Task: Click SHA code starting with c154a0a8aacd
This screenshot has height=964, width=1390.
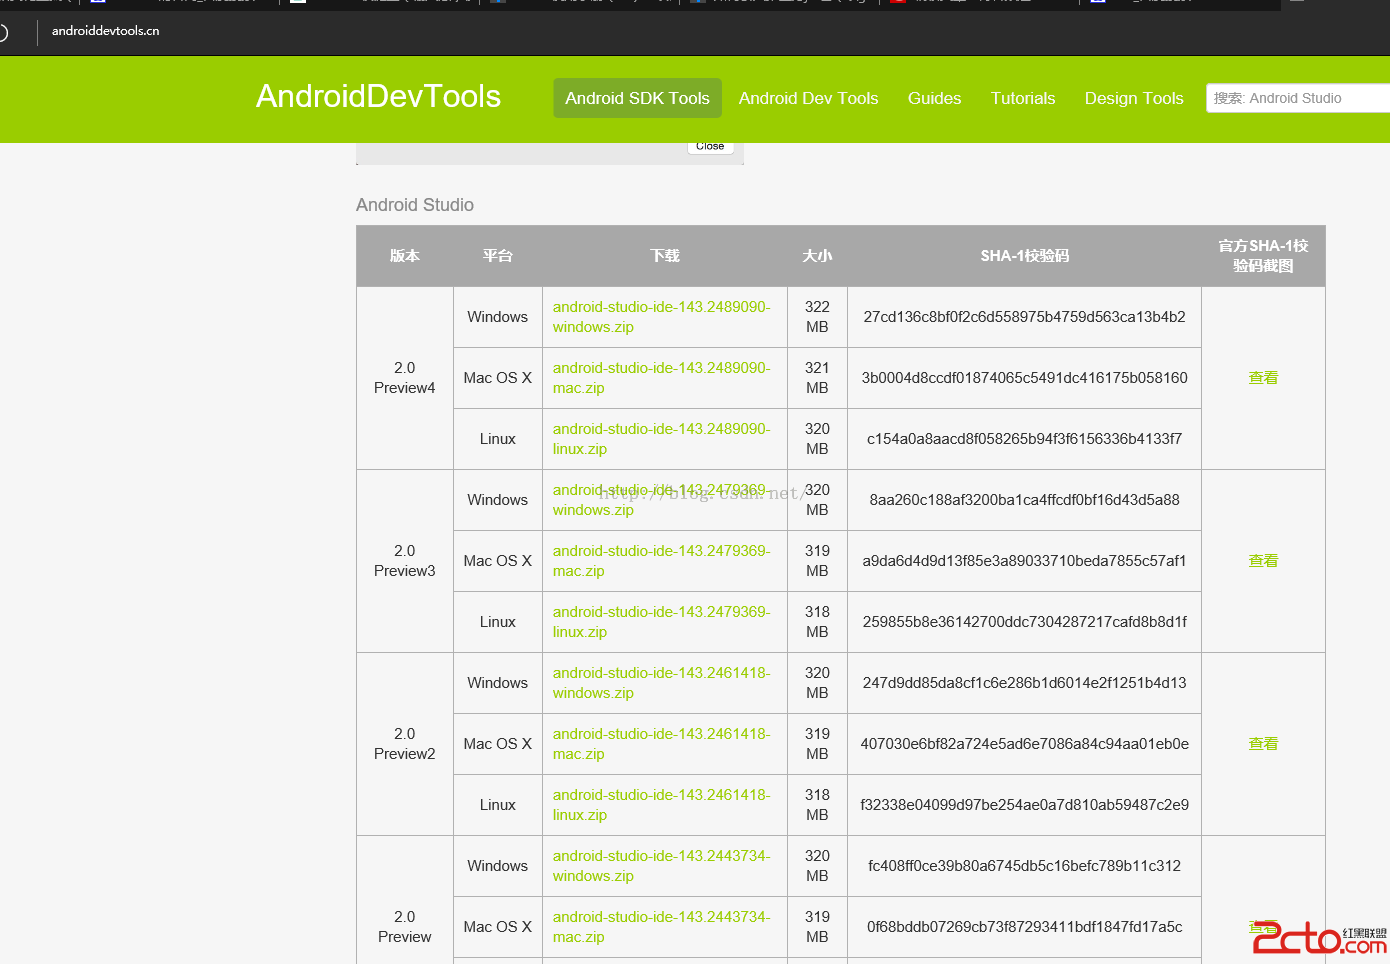Action: point(1024,439)
